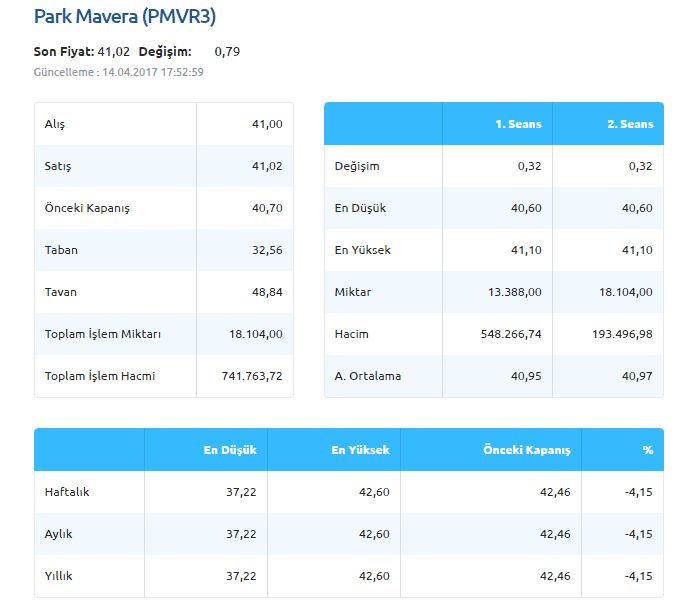Image resolution: width=694 pixels, height=602 pixels.
Task: Click the Değişim row label in session table
Action: pos(357,166)
